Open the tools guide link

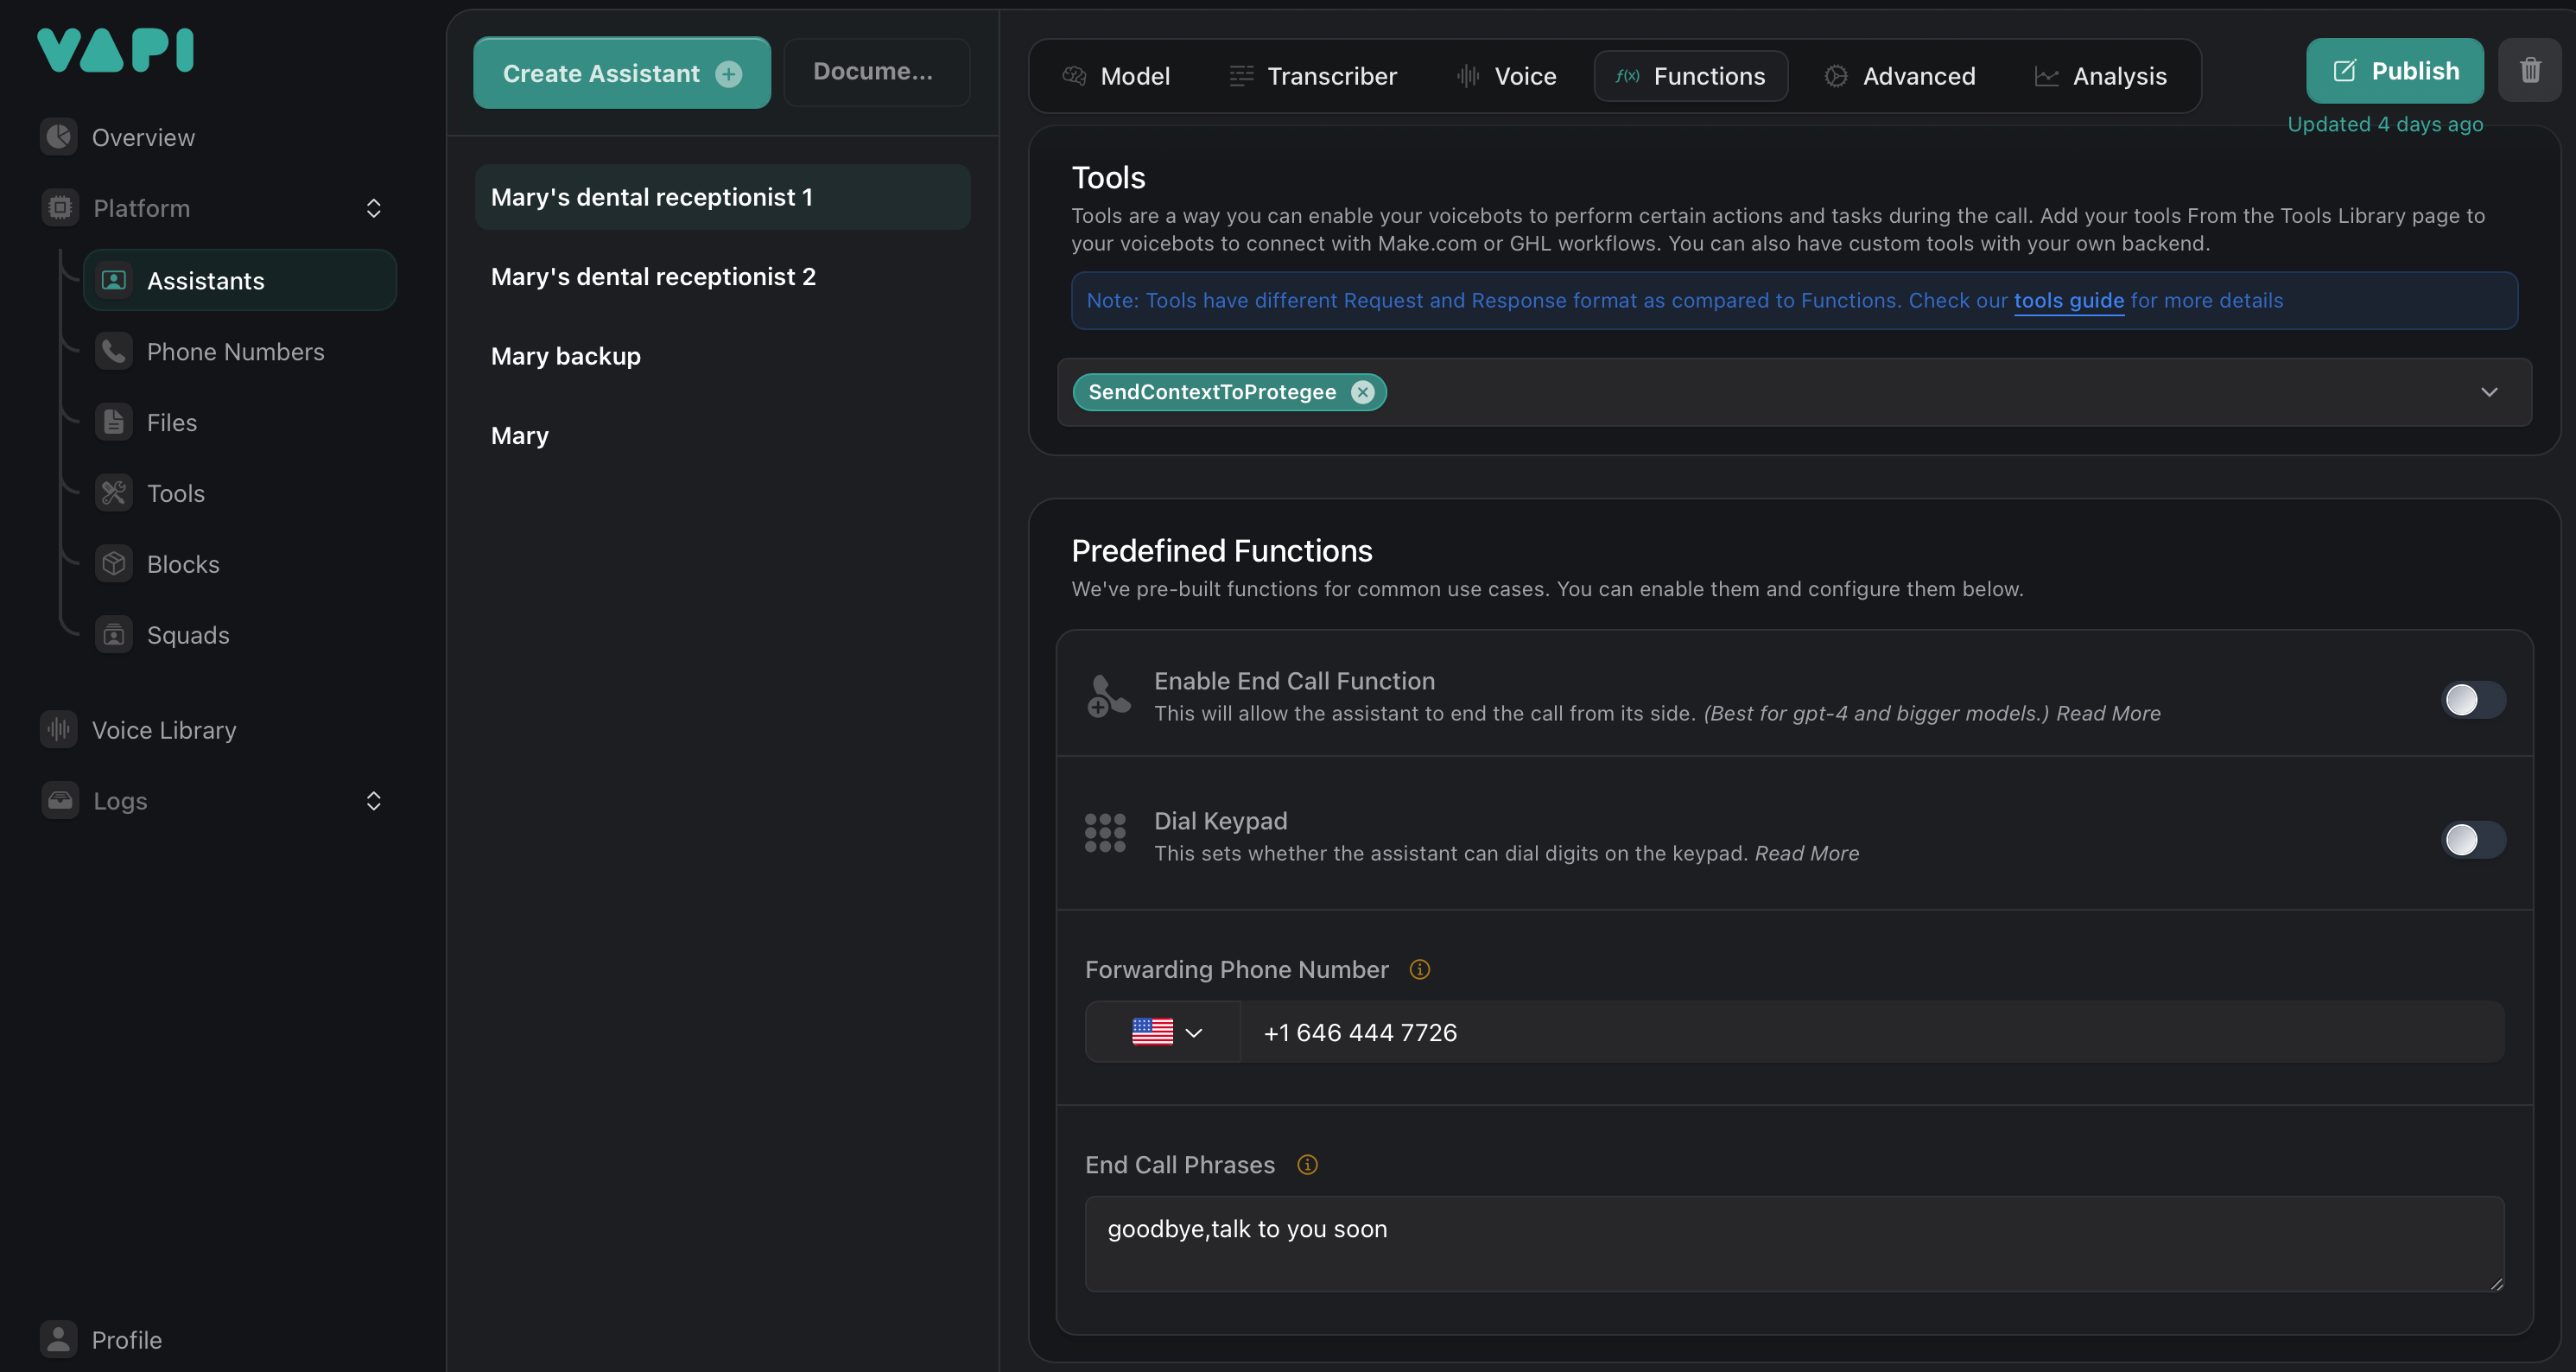pos(2068,300)
